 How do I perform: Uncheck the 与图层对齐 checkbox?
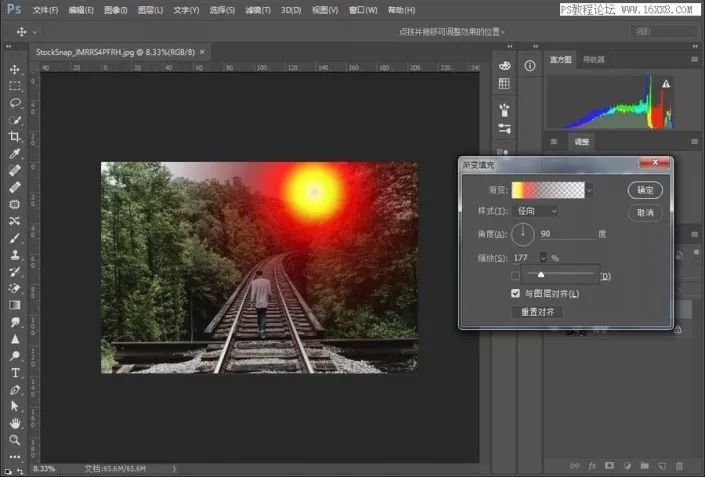click(x=516, y=294)
